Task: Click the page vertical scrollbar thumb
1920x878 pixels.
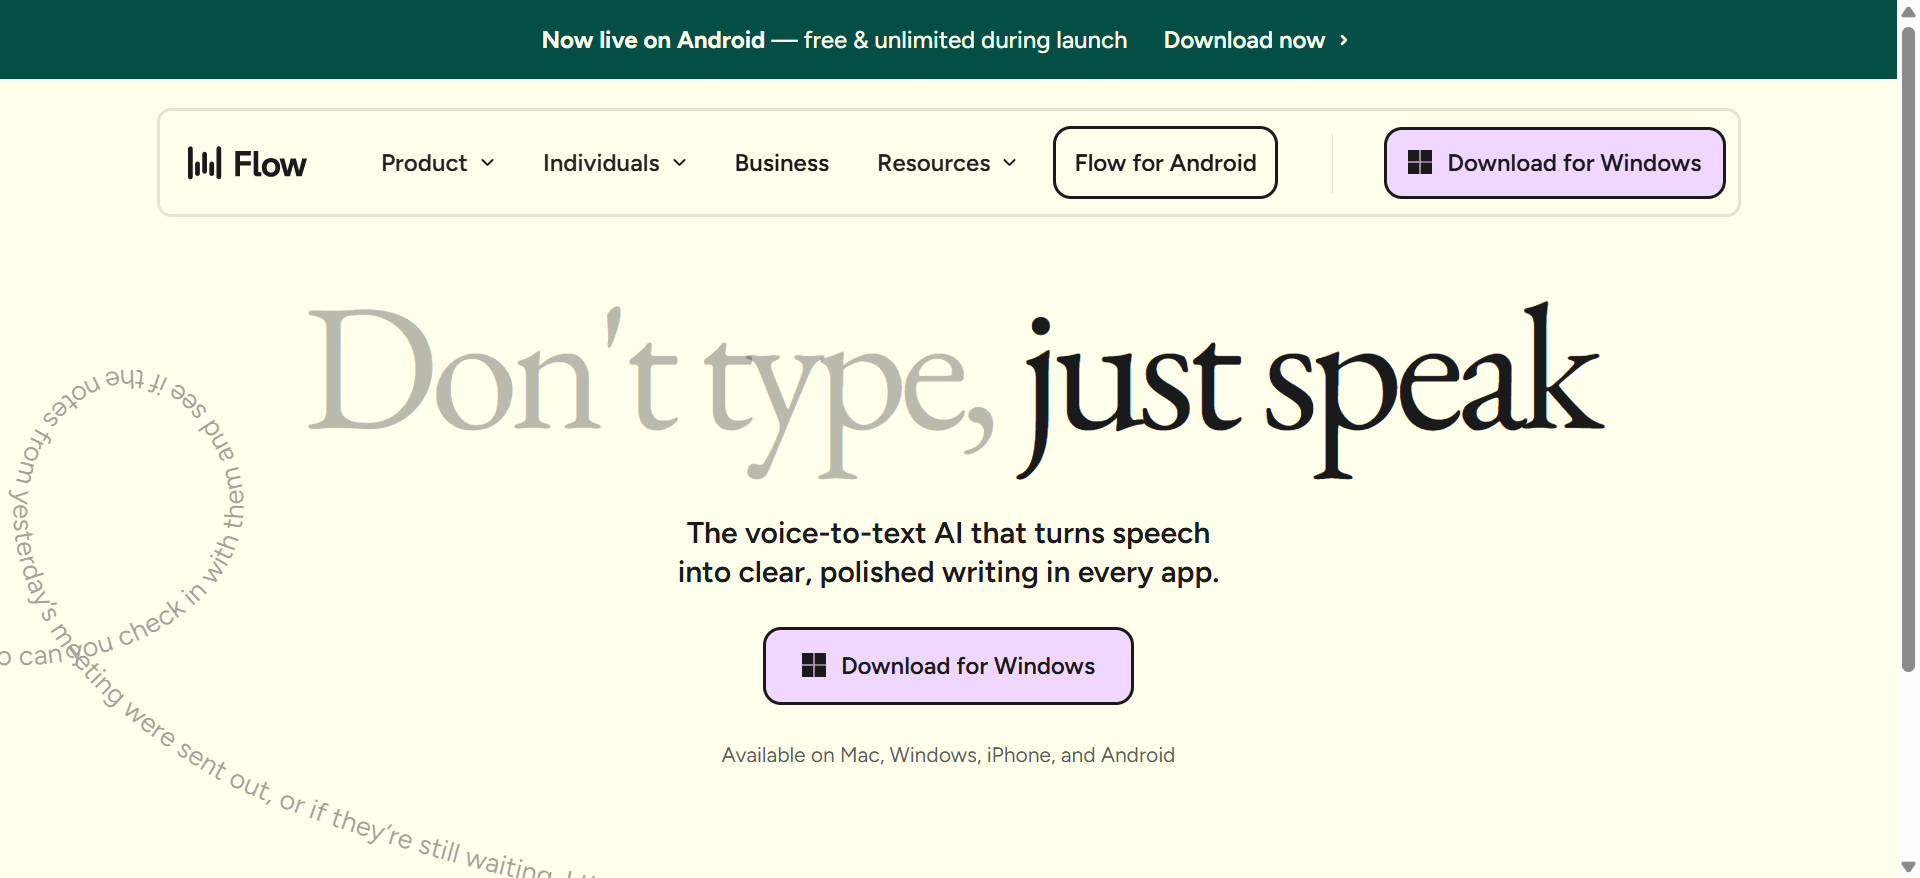Action: click(1908, 350)
